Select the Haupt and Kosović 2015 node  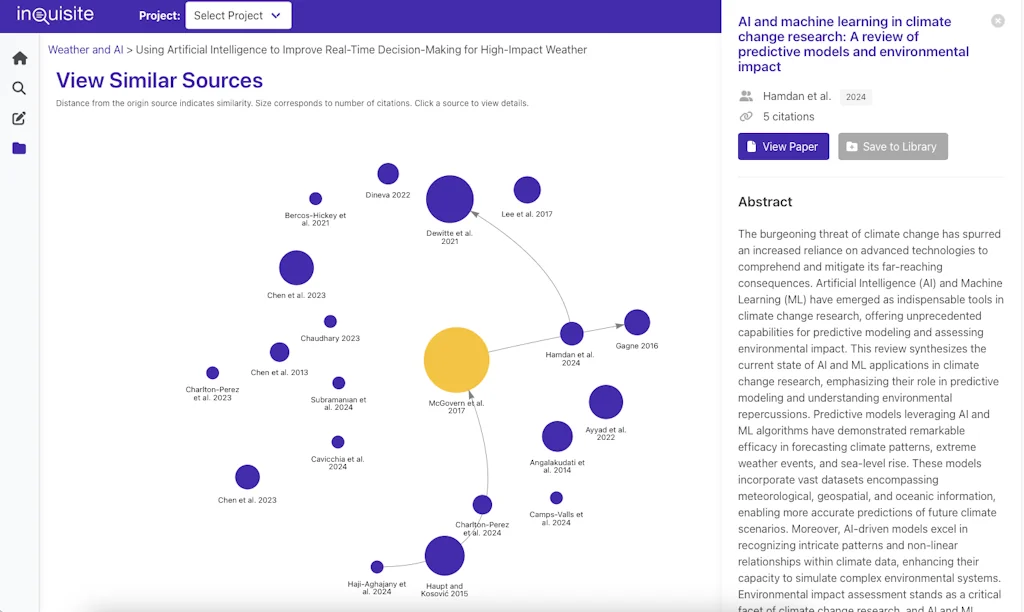[444, 556]
